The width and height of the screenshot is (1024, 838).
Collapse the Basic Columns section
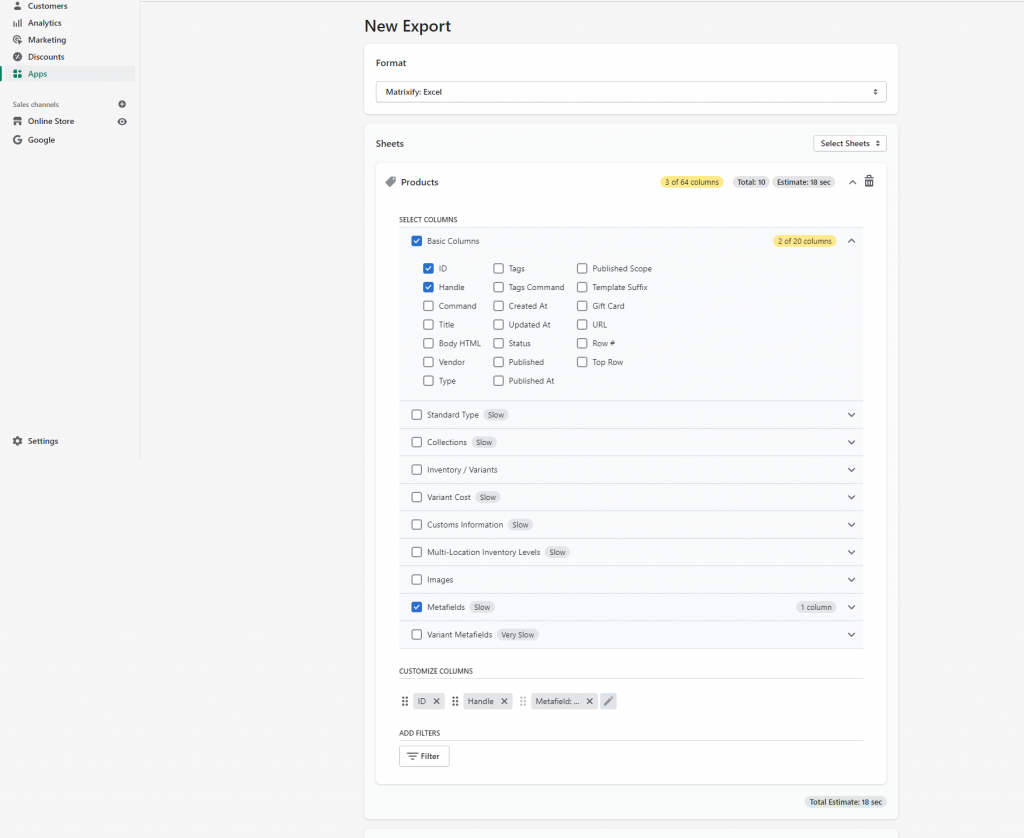[851, 240]
